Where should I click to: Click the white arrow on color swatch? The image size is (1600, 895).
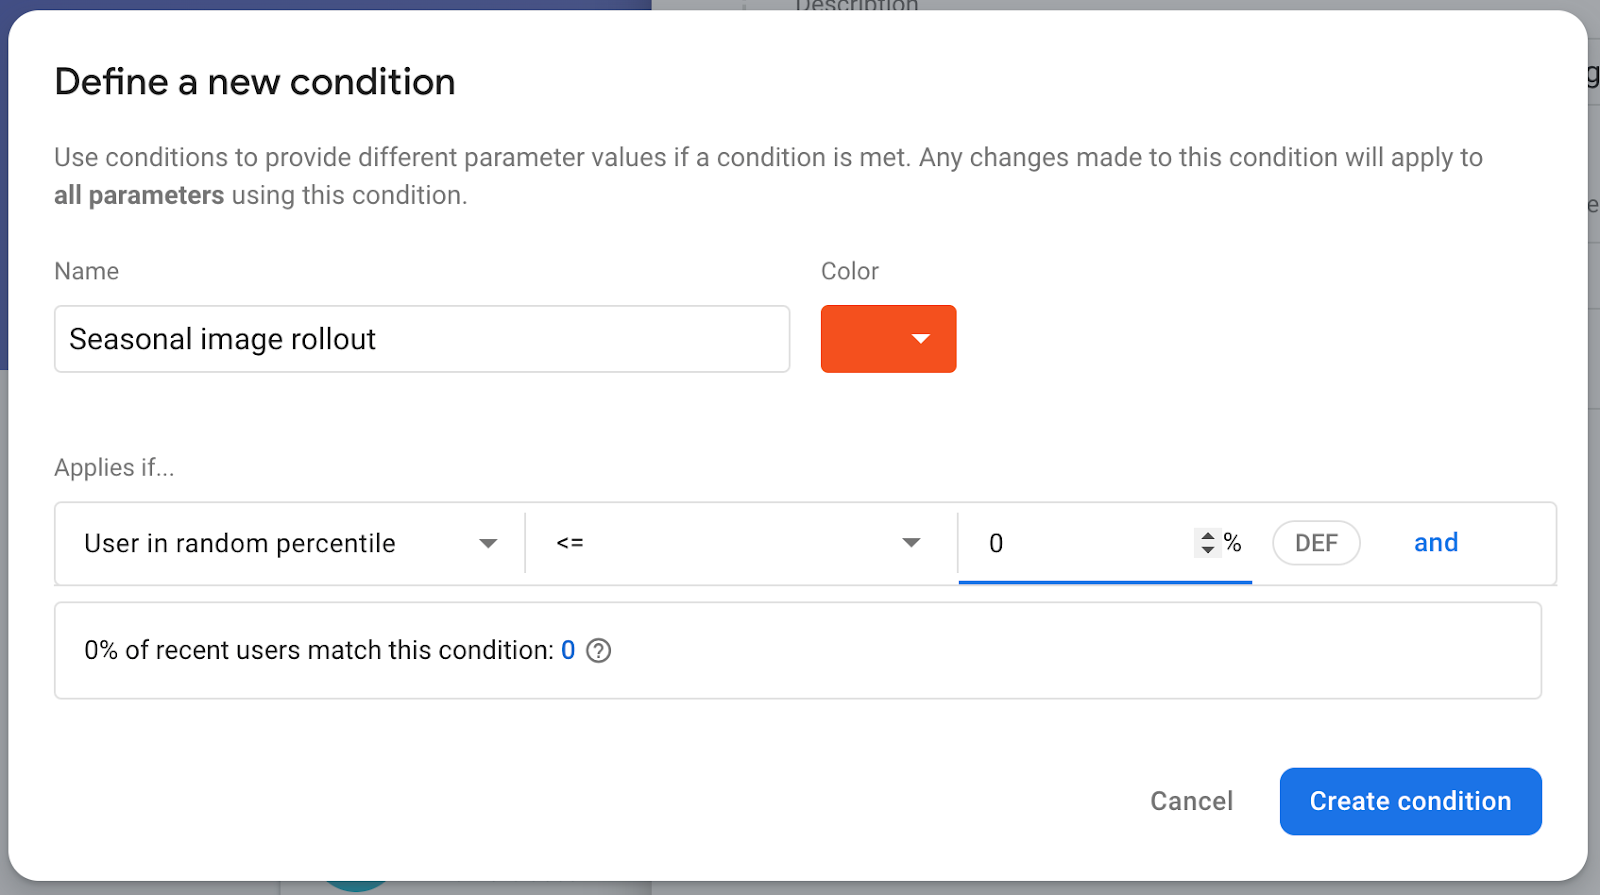click(x=921, y=339)
